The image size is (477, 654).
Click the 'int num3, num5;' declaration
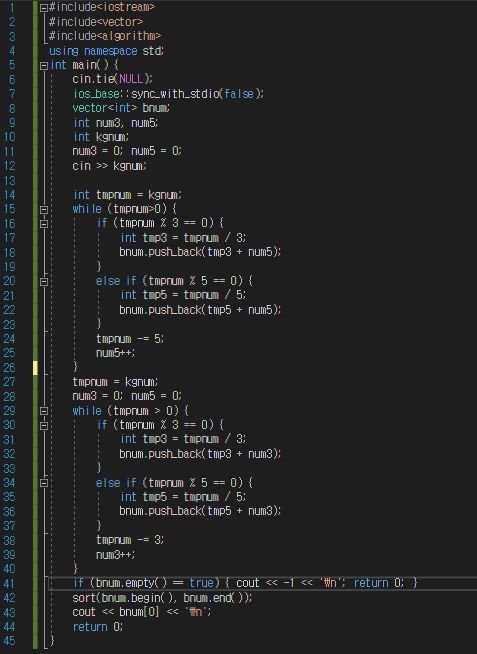[115, 123]
